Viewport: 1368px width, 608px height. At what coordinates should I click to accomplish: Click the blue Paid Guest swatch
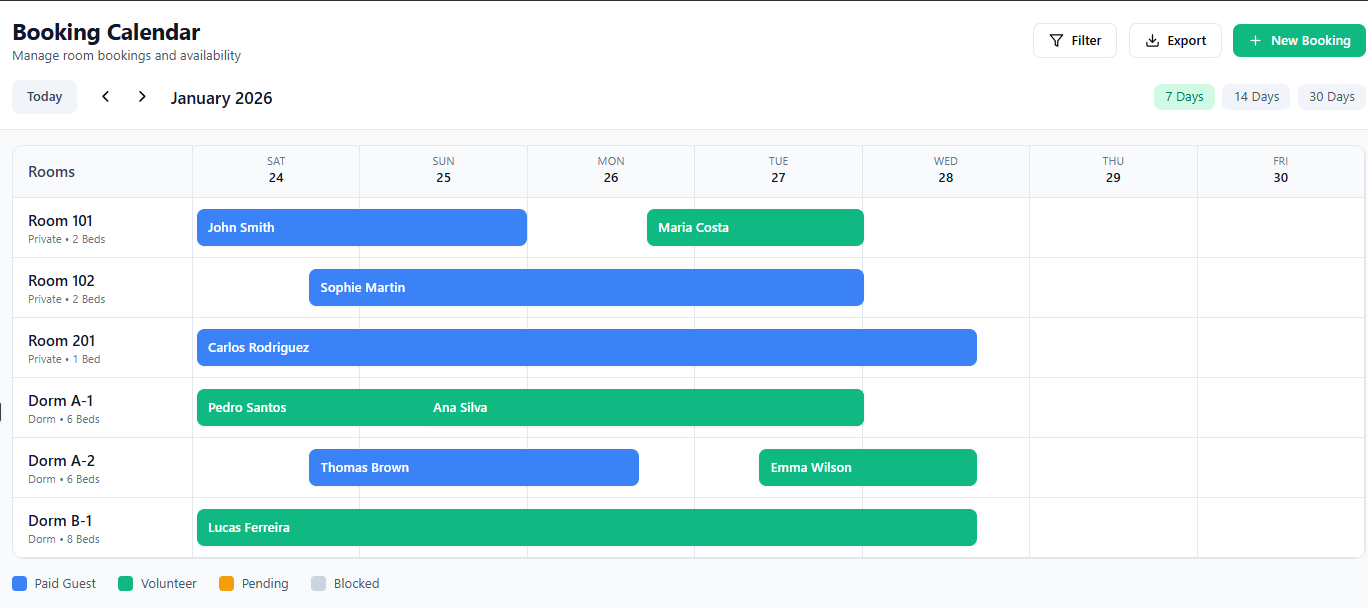pos(20,583)
